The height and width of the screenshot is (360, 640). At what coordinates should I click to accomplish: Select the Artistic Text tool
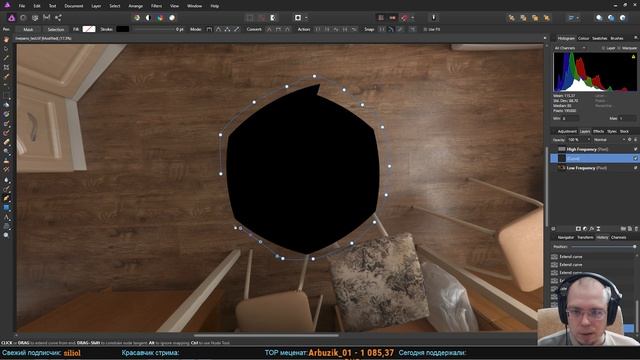(6, 217)
